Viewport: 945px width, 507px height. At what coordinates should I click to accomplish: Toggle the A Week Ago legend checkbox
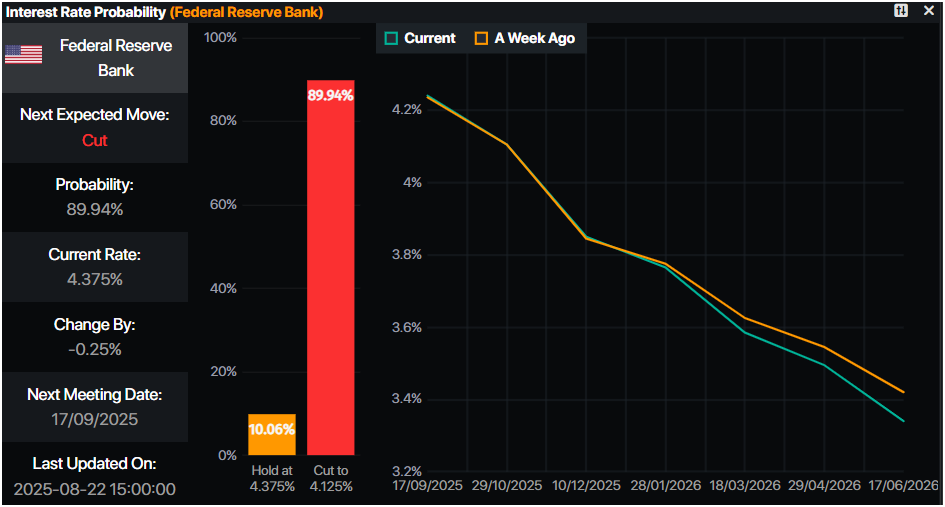point(481,38)
